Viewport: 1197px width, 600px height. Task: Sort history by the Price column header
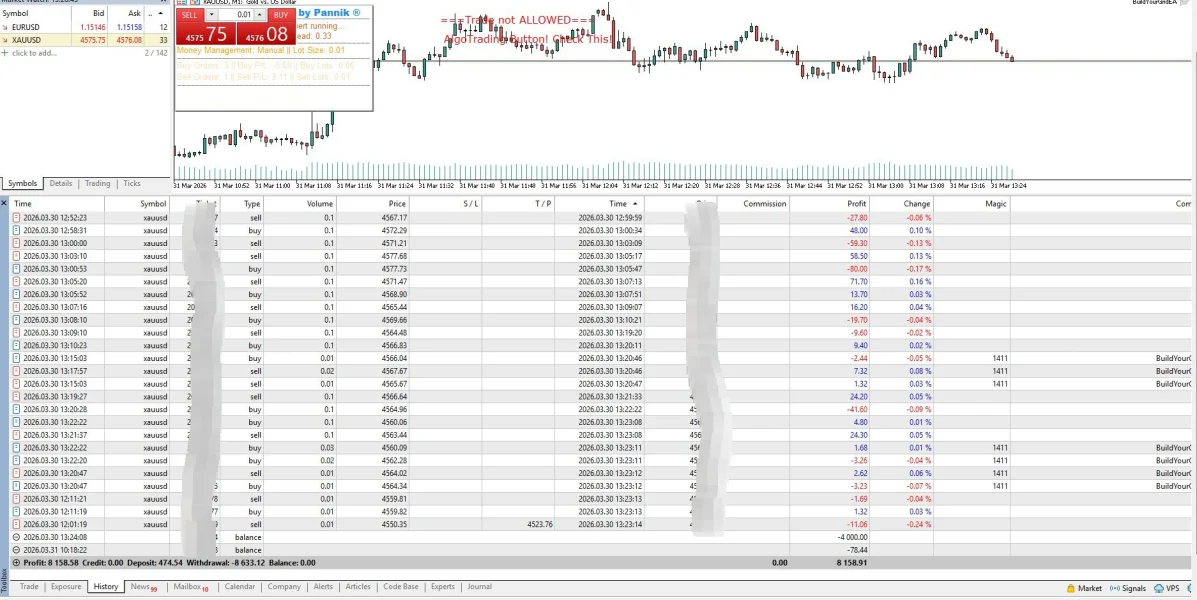(373, 204)
